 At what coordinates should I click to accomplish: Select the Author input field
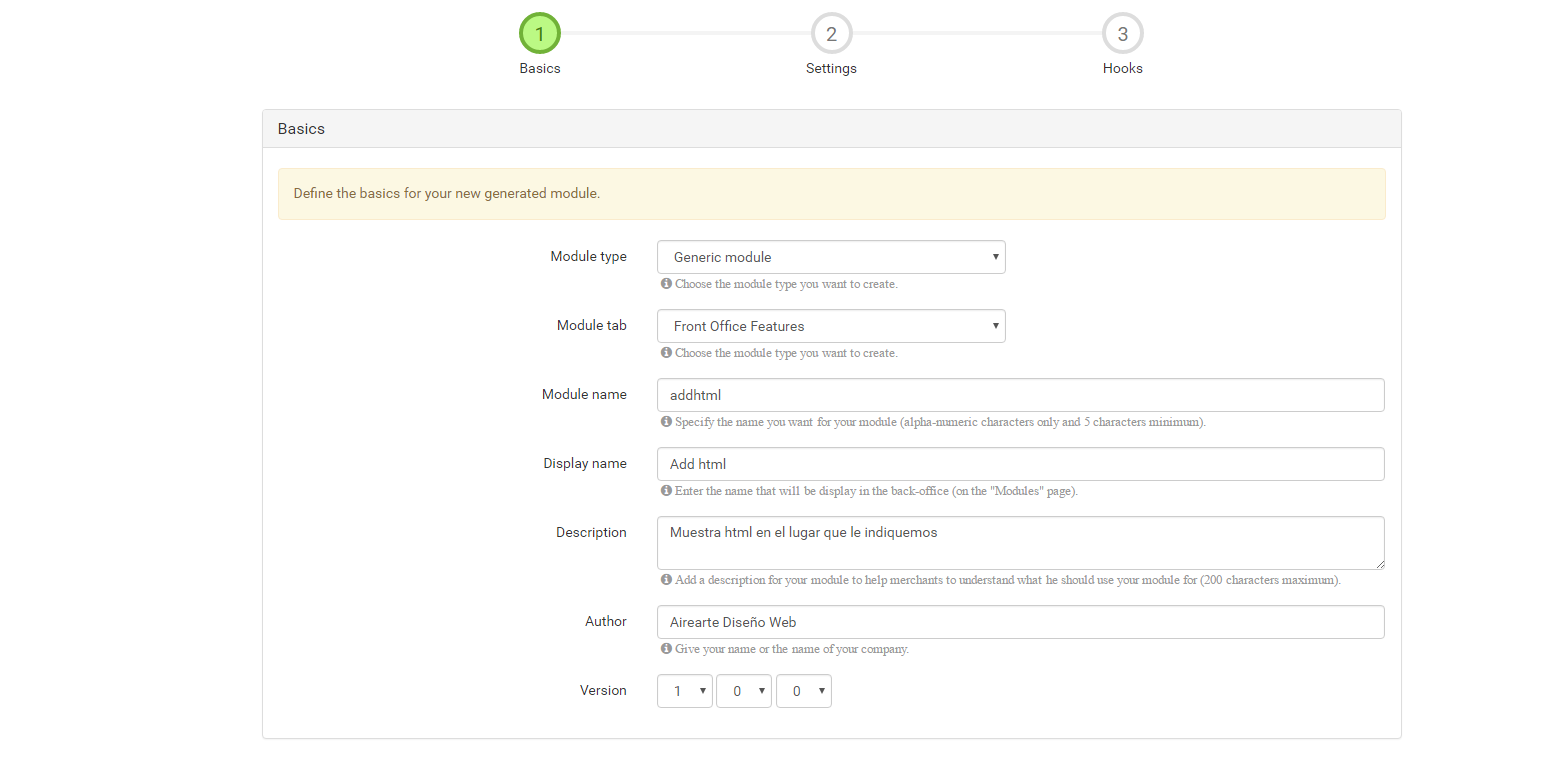pyautogui.click(x=1020, y=622)
